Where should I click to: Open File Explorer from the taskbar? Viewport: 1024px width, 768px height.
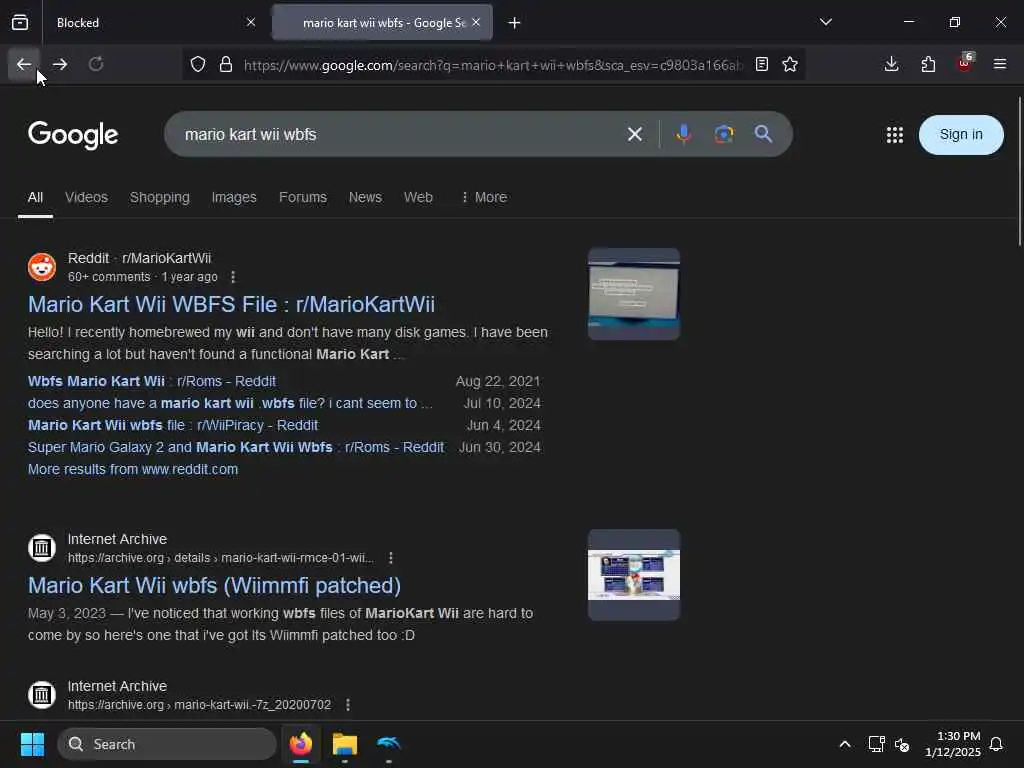click(x=344, y=744)
